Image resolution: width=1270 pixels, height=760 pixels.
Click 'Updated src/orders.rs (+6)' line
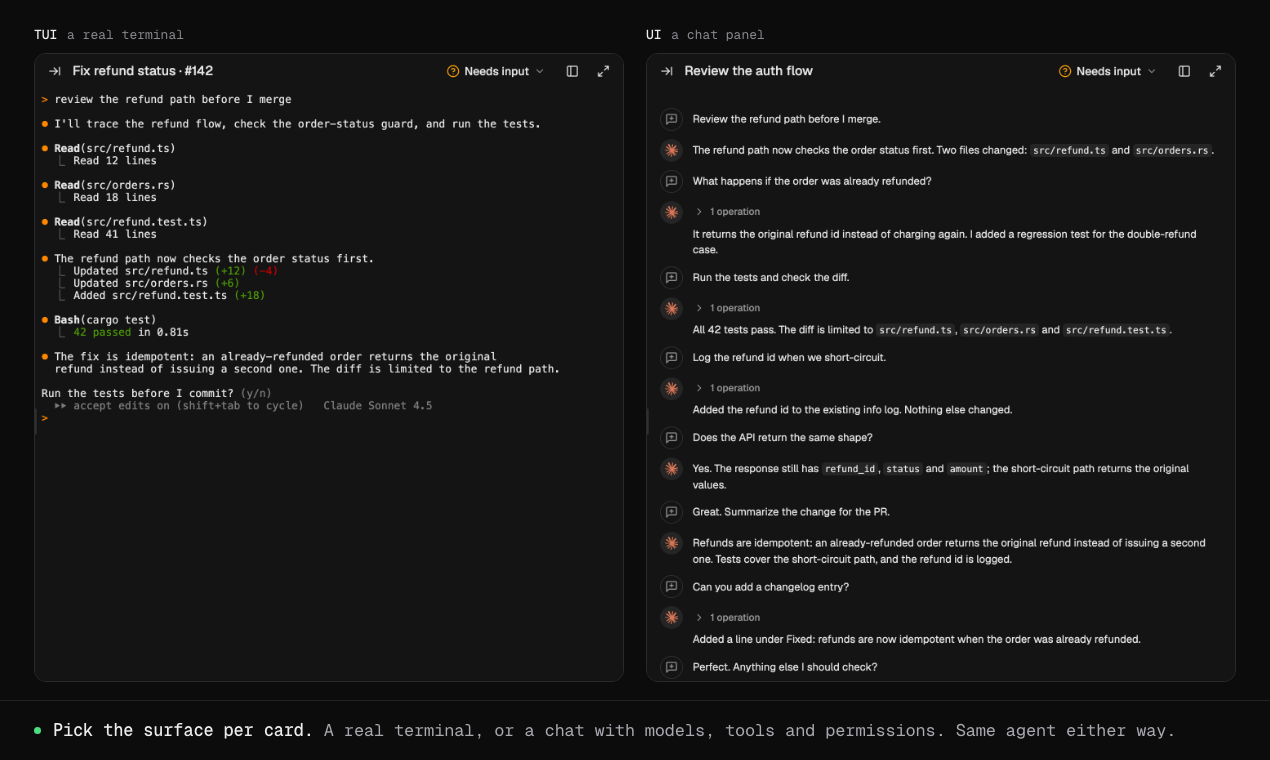[x=156, y=283]
